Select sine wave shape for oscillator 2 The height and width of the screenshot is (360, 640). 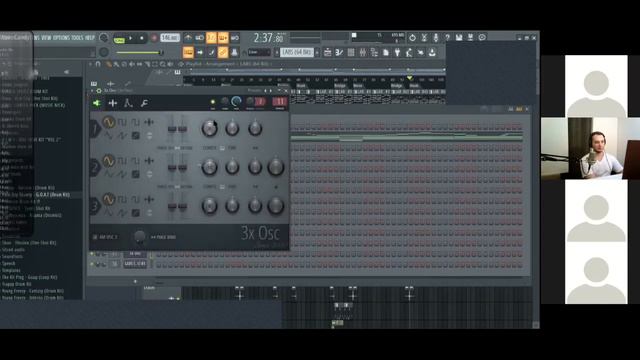[109, 161]
